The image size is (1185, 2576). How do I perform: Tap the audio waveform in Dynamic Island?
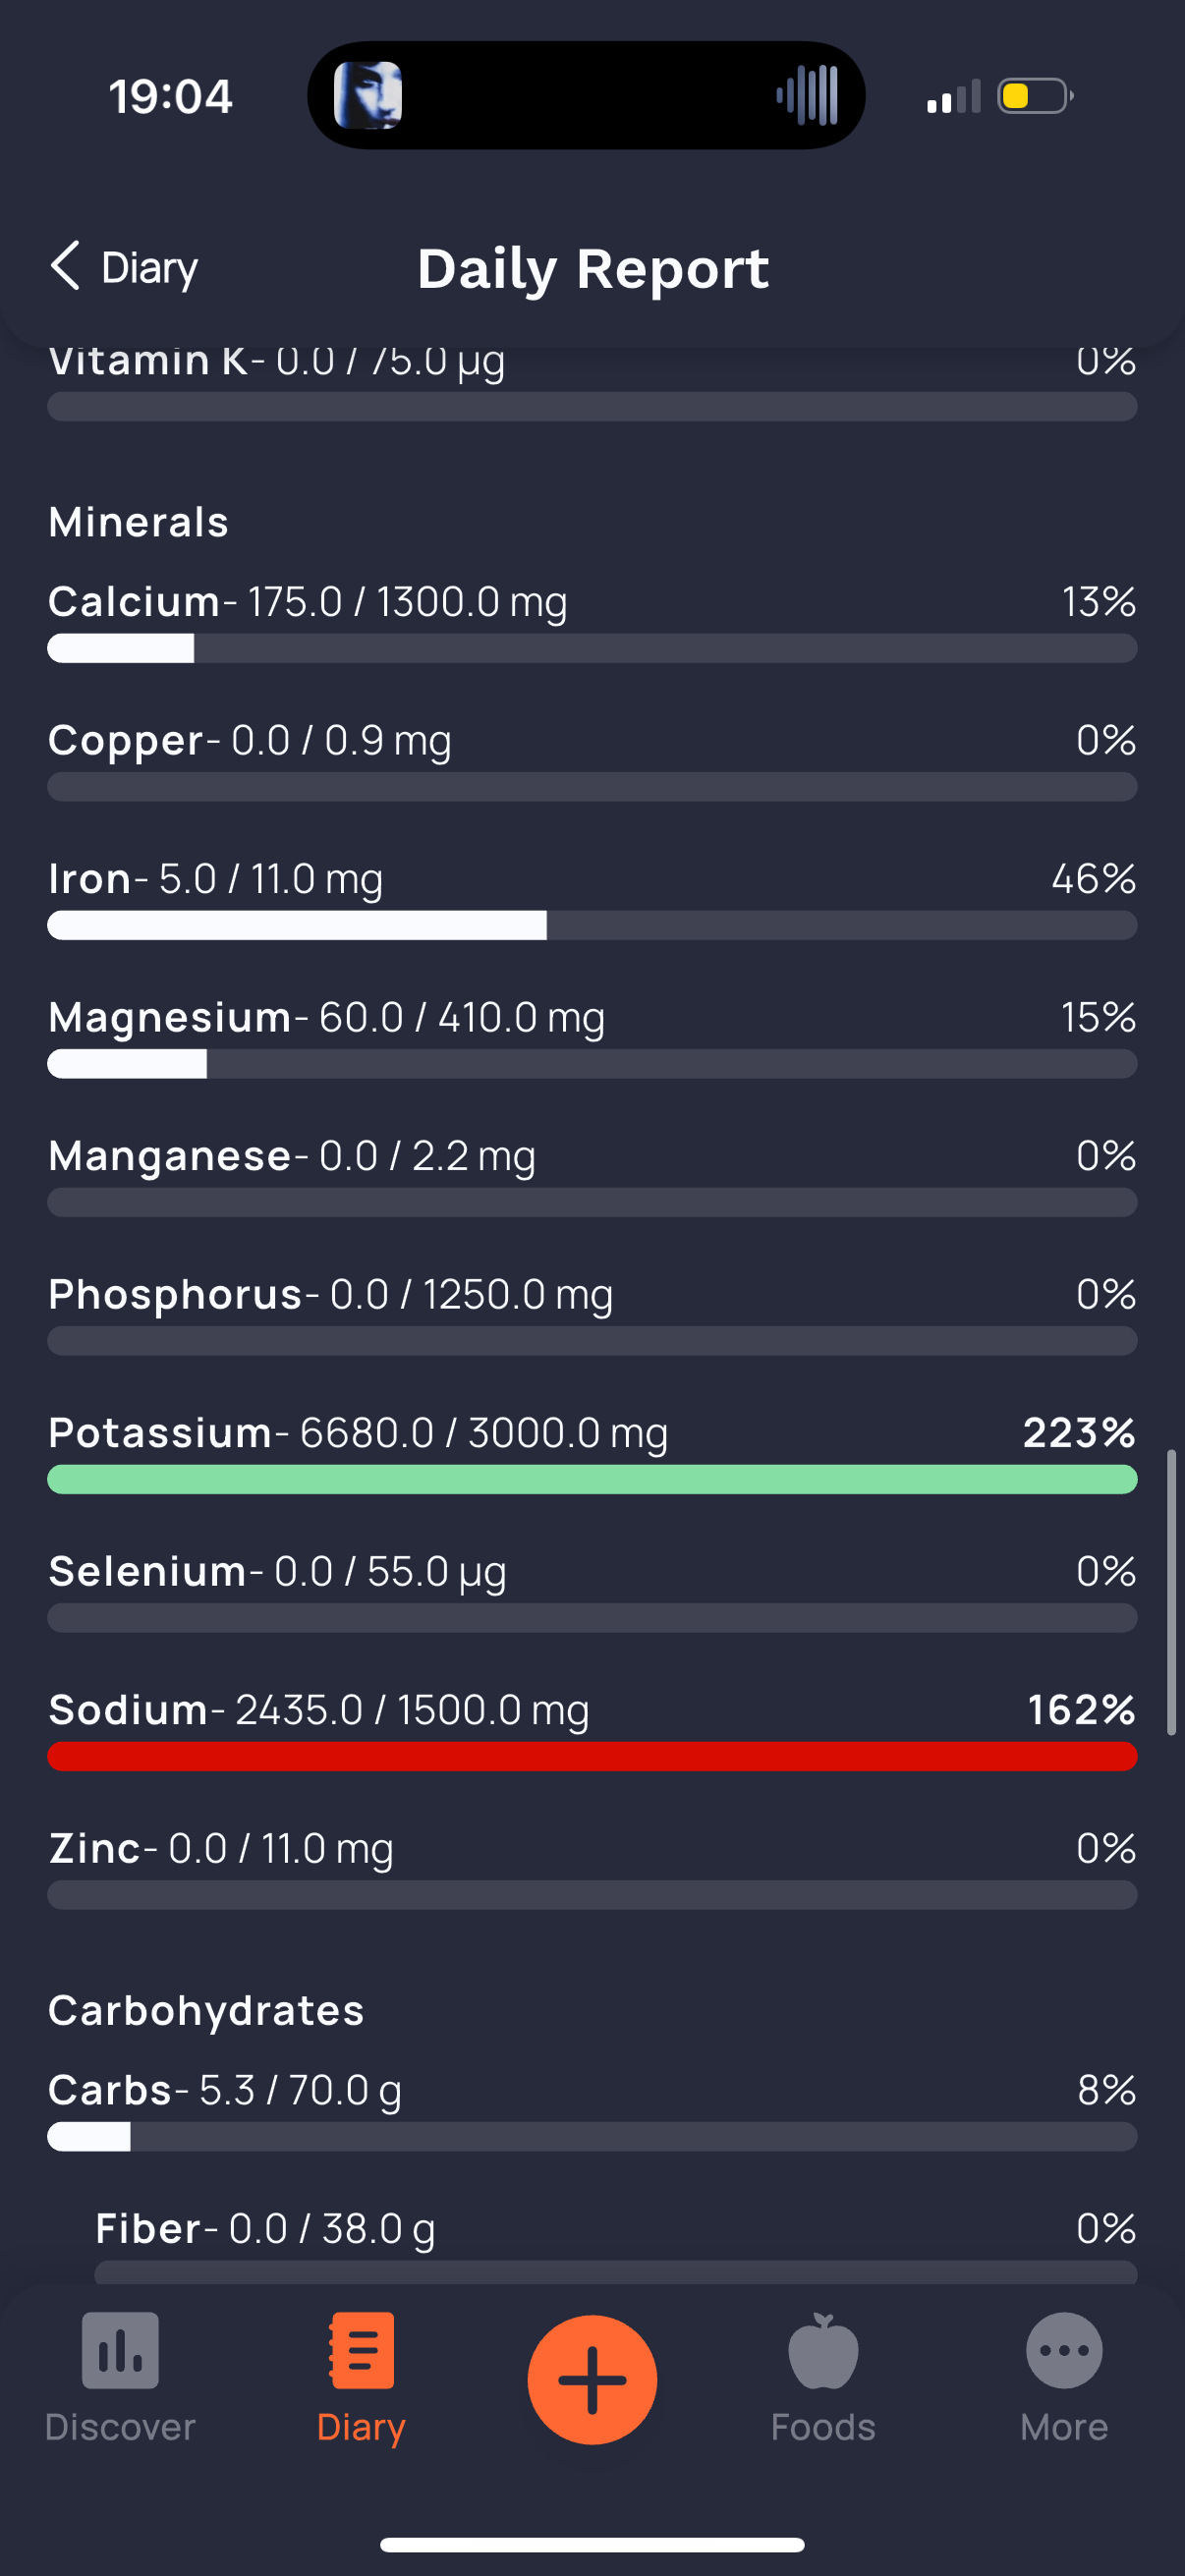coord(807,96)
